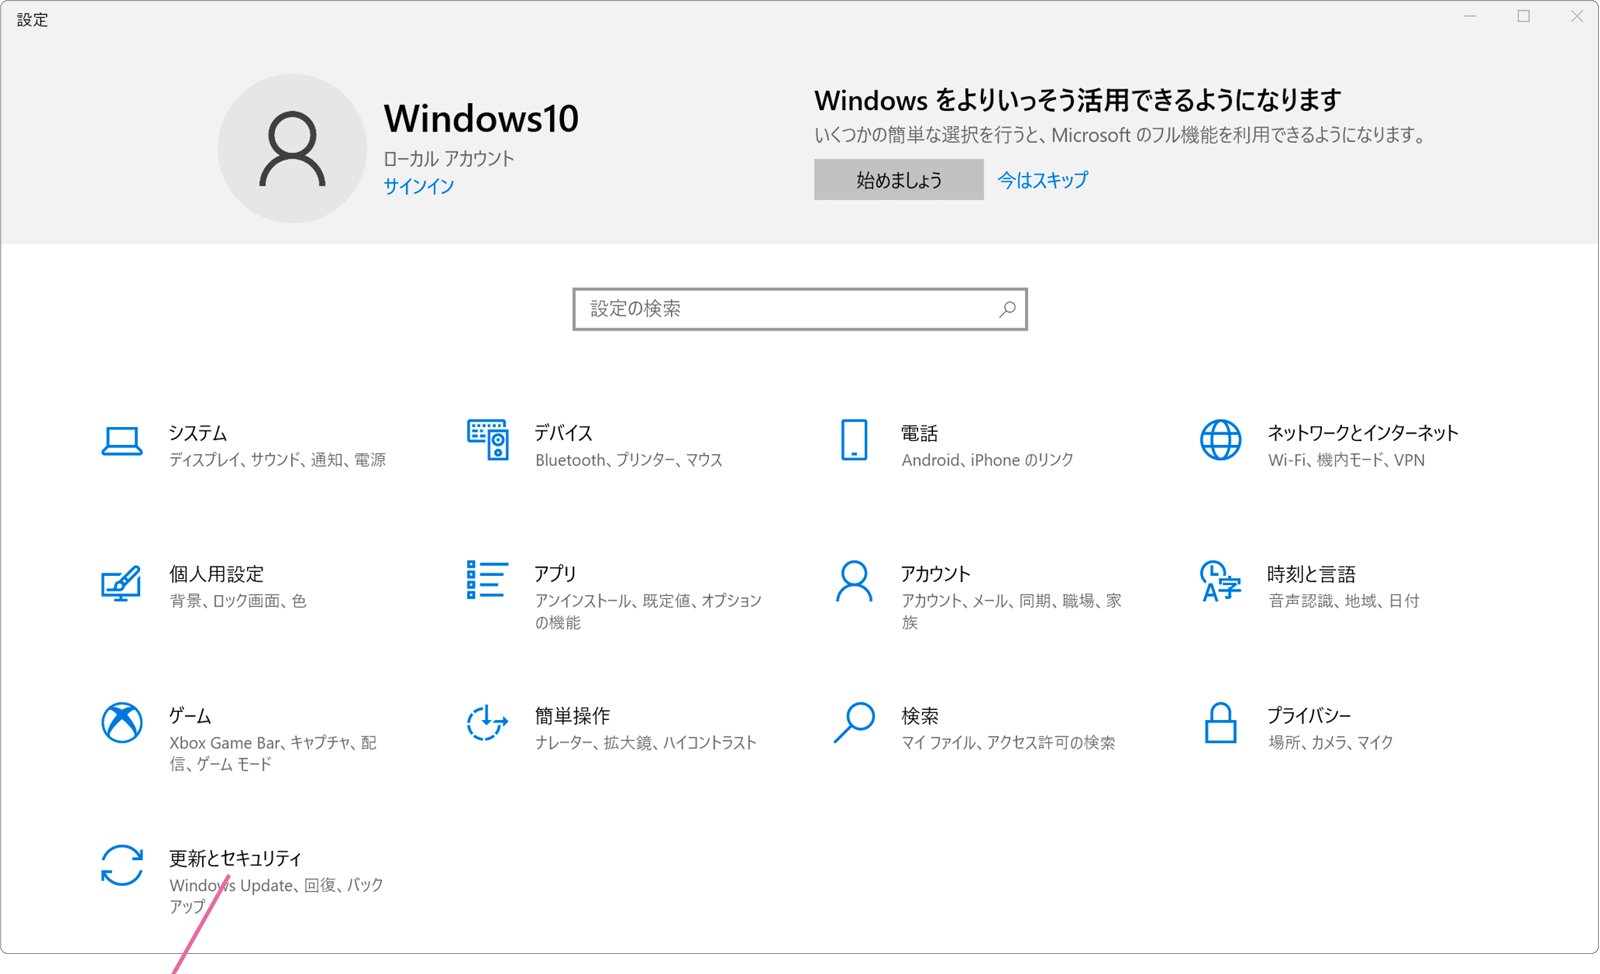Click the Windows10 account name

[x=481, y=118]
